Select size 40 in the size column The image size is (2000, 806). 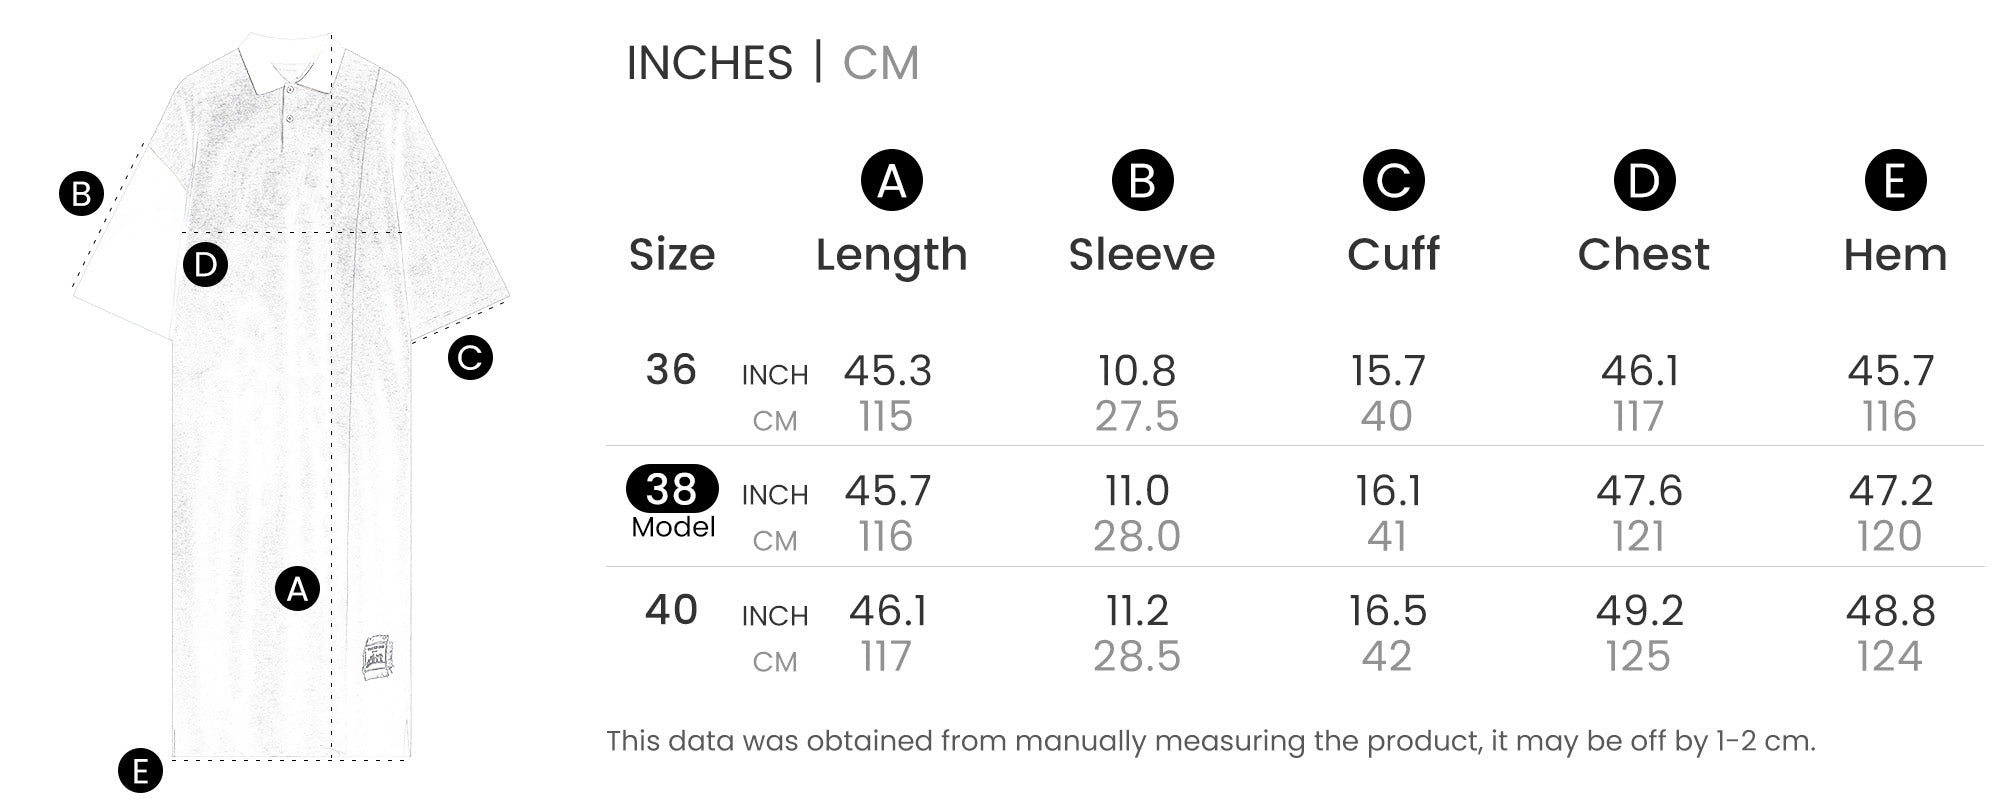pos(671,610)
